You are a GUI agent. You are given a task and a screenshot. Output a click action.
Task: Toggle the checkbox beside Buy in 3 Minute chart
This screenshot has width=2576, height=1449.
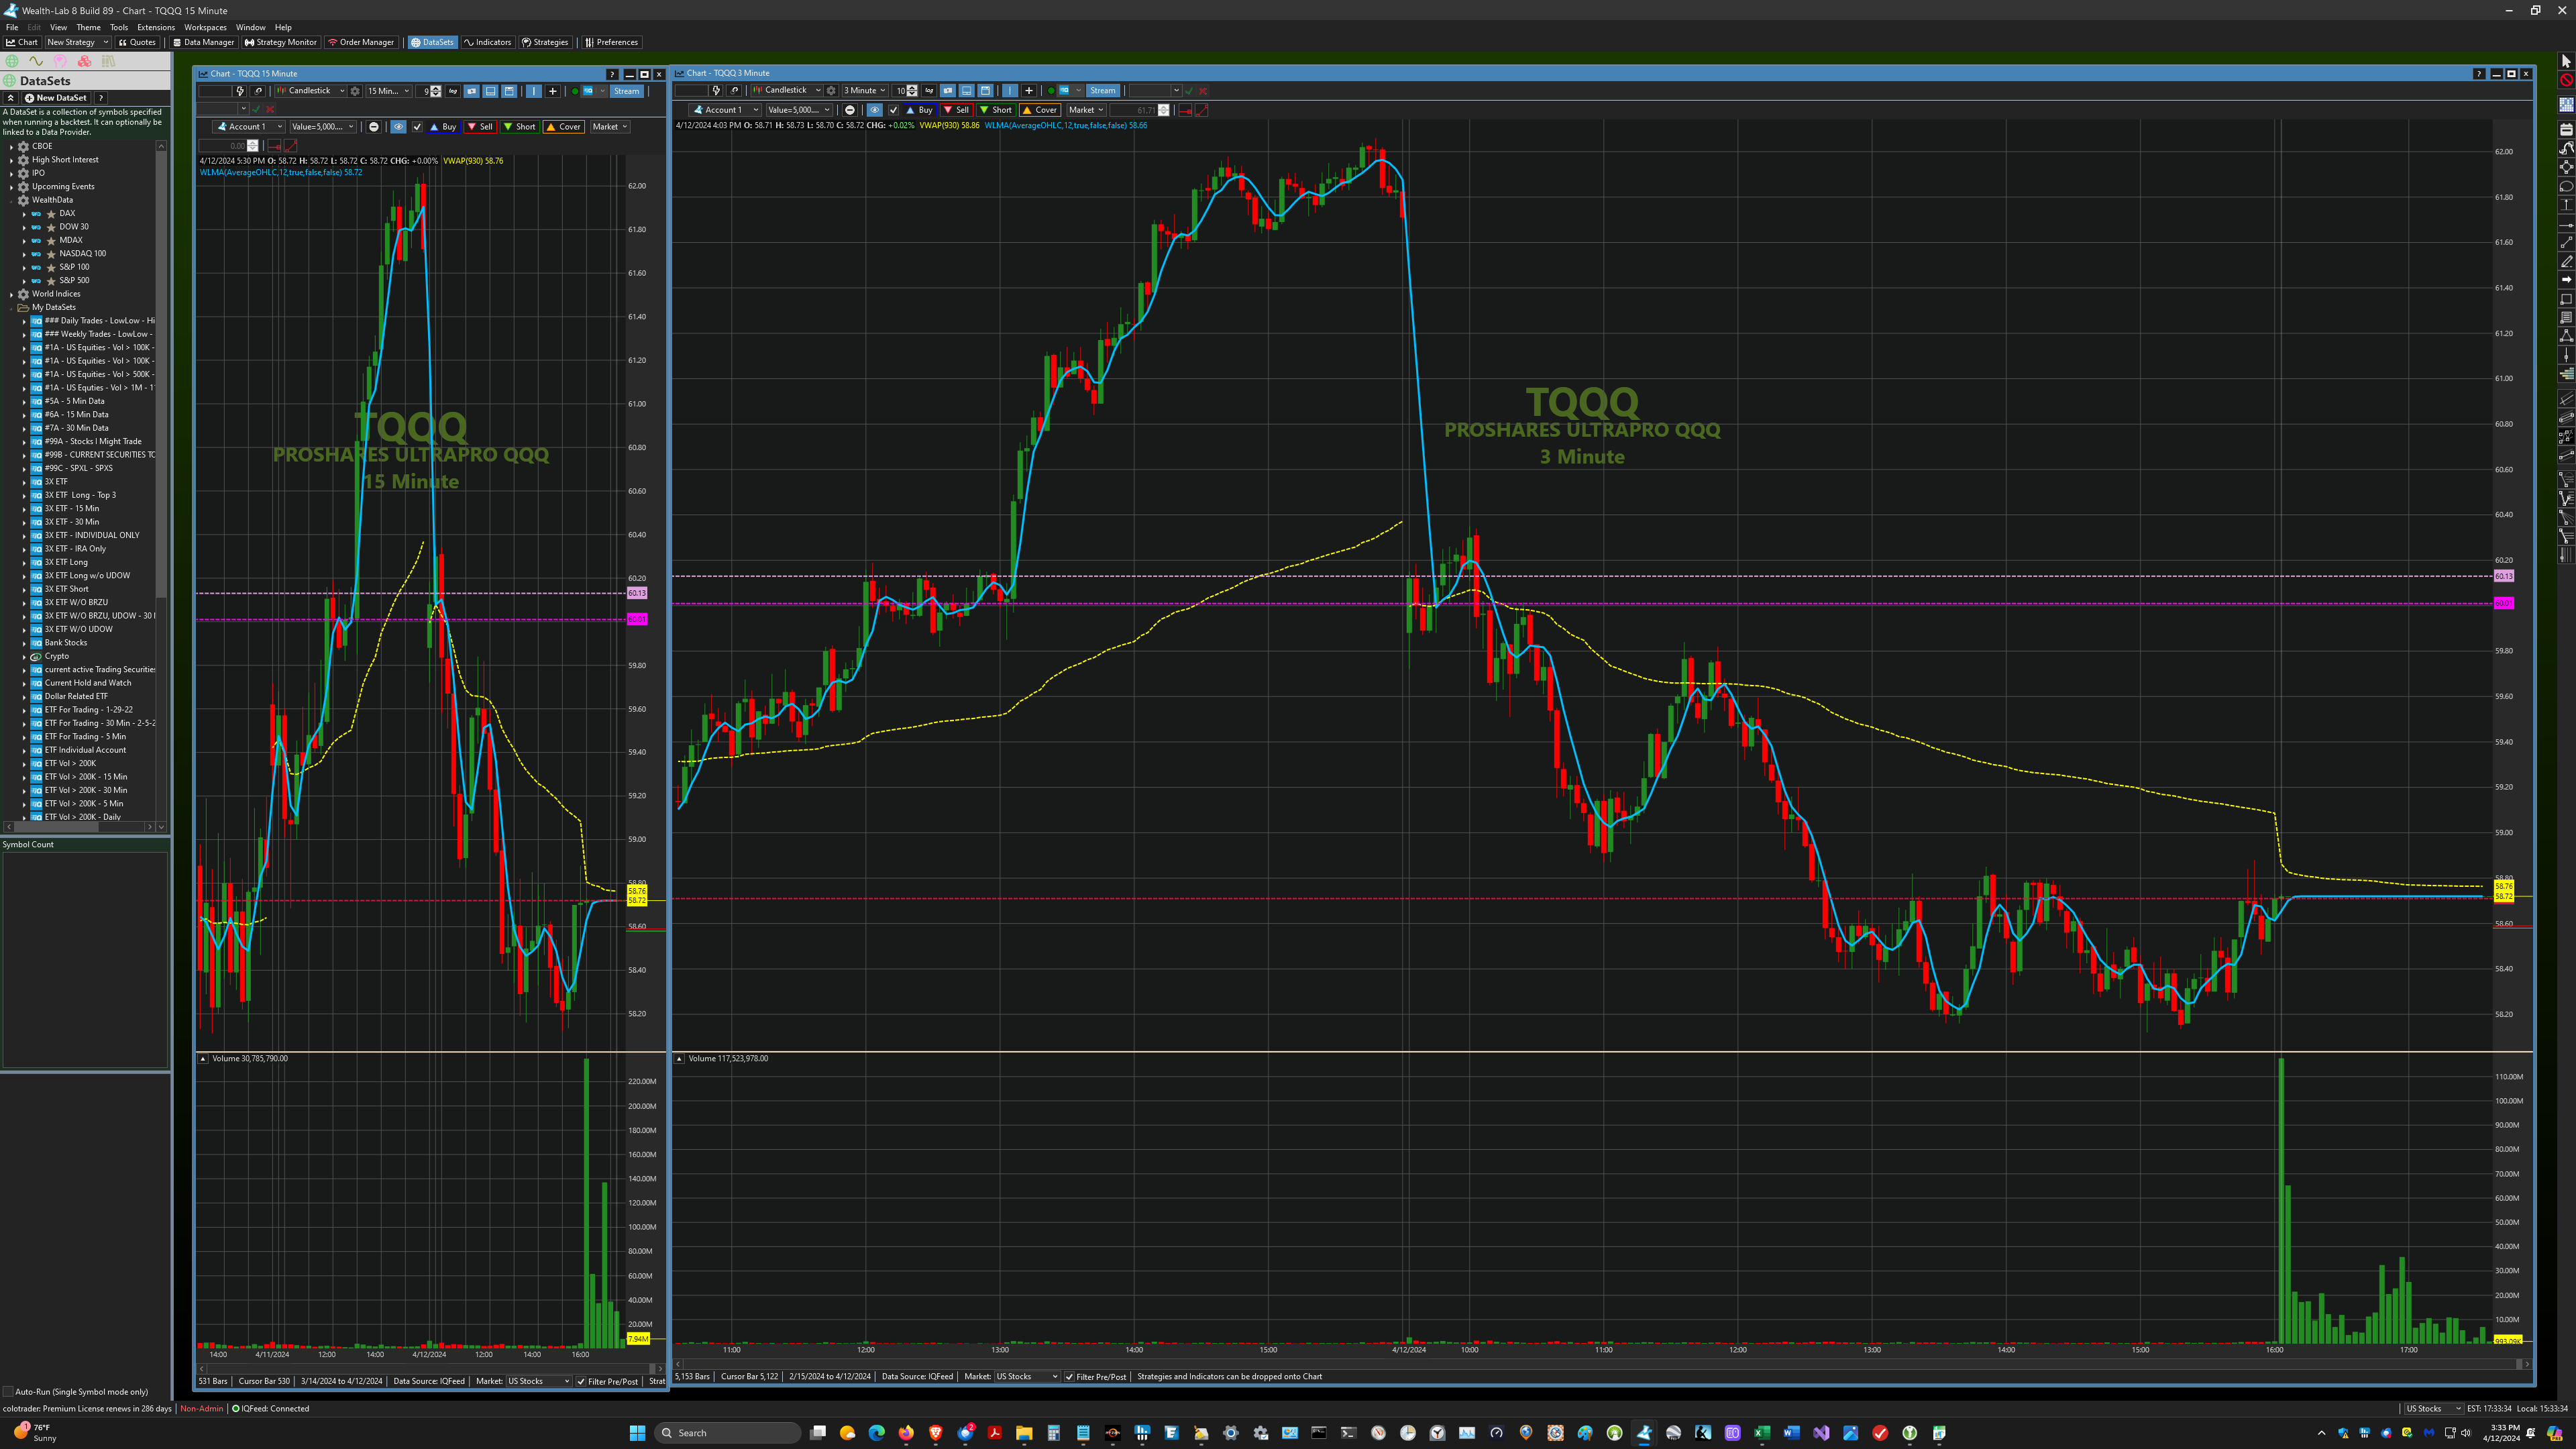pyautogui.click(x=893, y=110)
